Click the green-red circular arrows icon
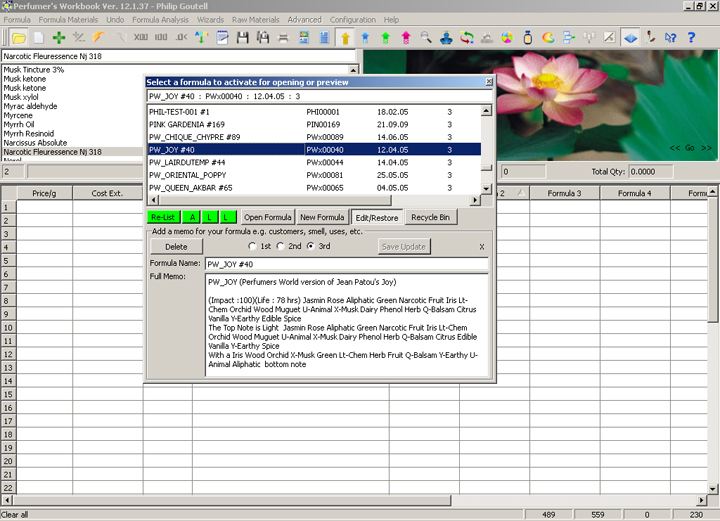Image resolution: width=720 pixels, height=521 pixels. 467,38
